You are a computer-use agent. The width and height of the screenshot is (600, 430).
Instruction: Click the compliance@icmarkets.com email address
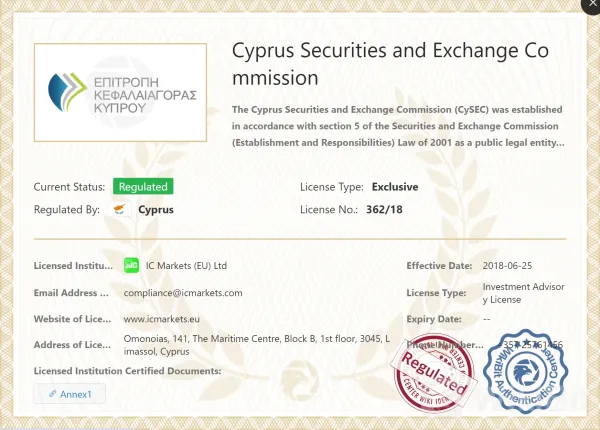click(183, 293)
